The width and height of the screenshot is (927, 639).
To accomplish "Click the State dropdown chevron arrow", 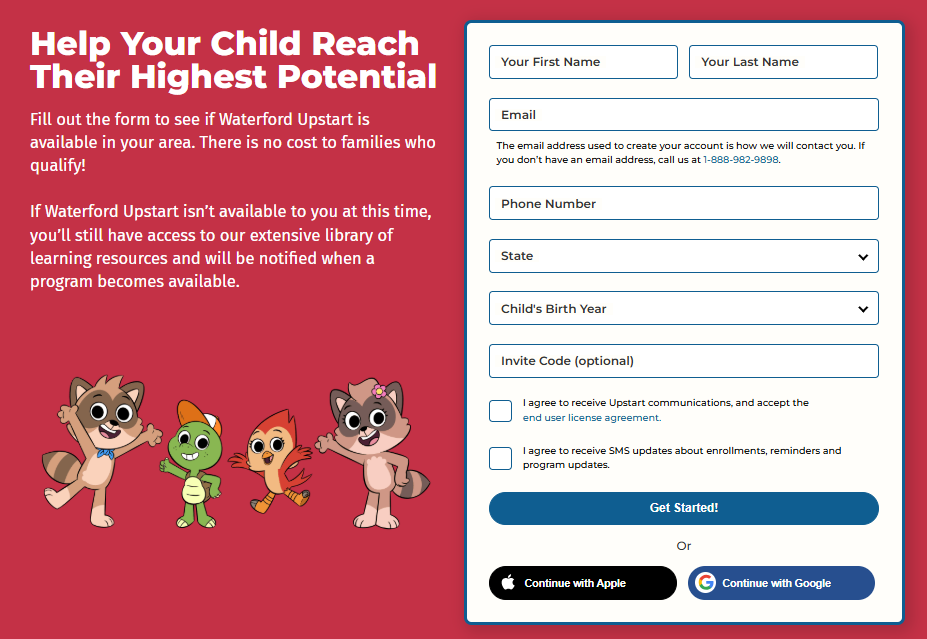I will click(863, 257).
